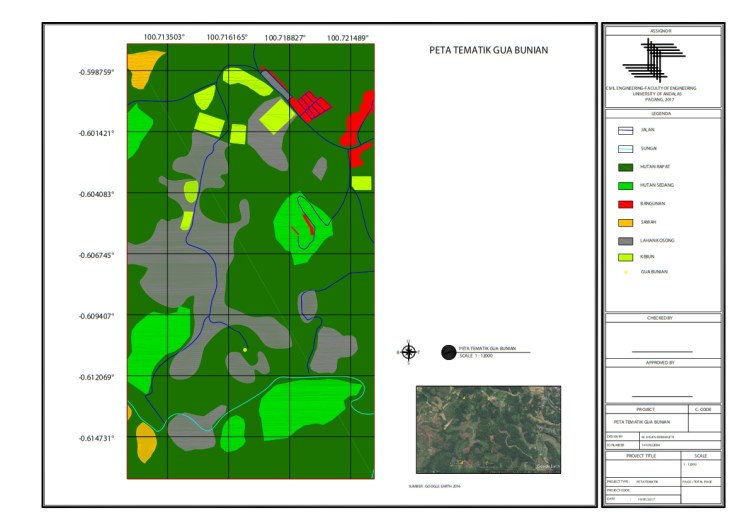The width and height of the screenshot is (750, 530).
Task: Select the red Bangunan legend swatch
Action: click(x=624, y=202)
